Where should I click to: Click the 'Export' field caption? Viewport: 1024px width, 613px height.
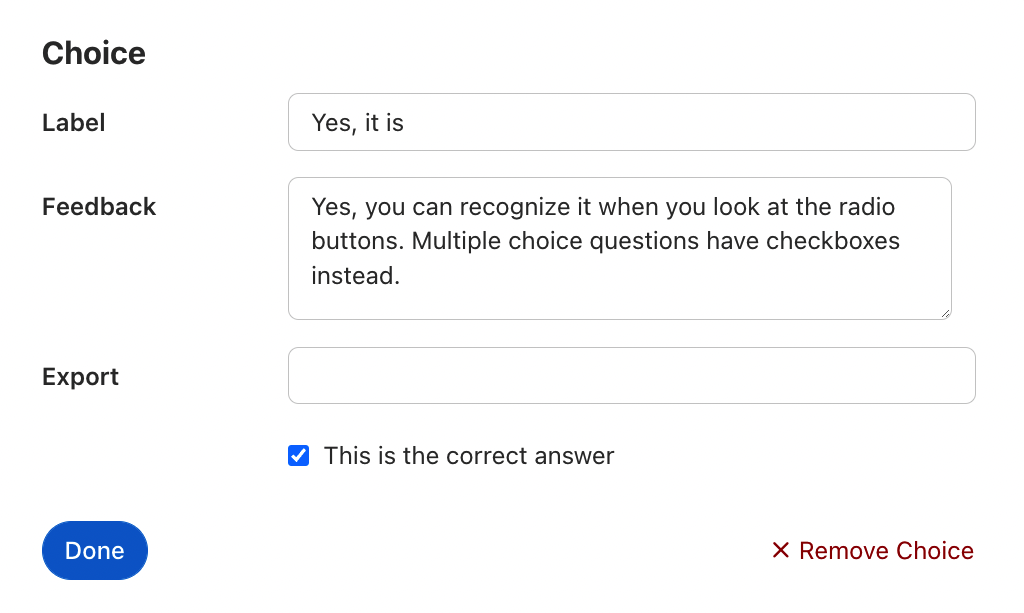pyautogui.click(x=80, y=377)
